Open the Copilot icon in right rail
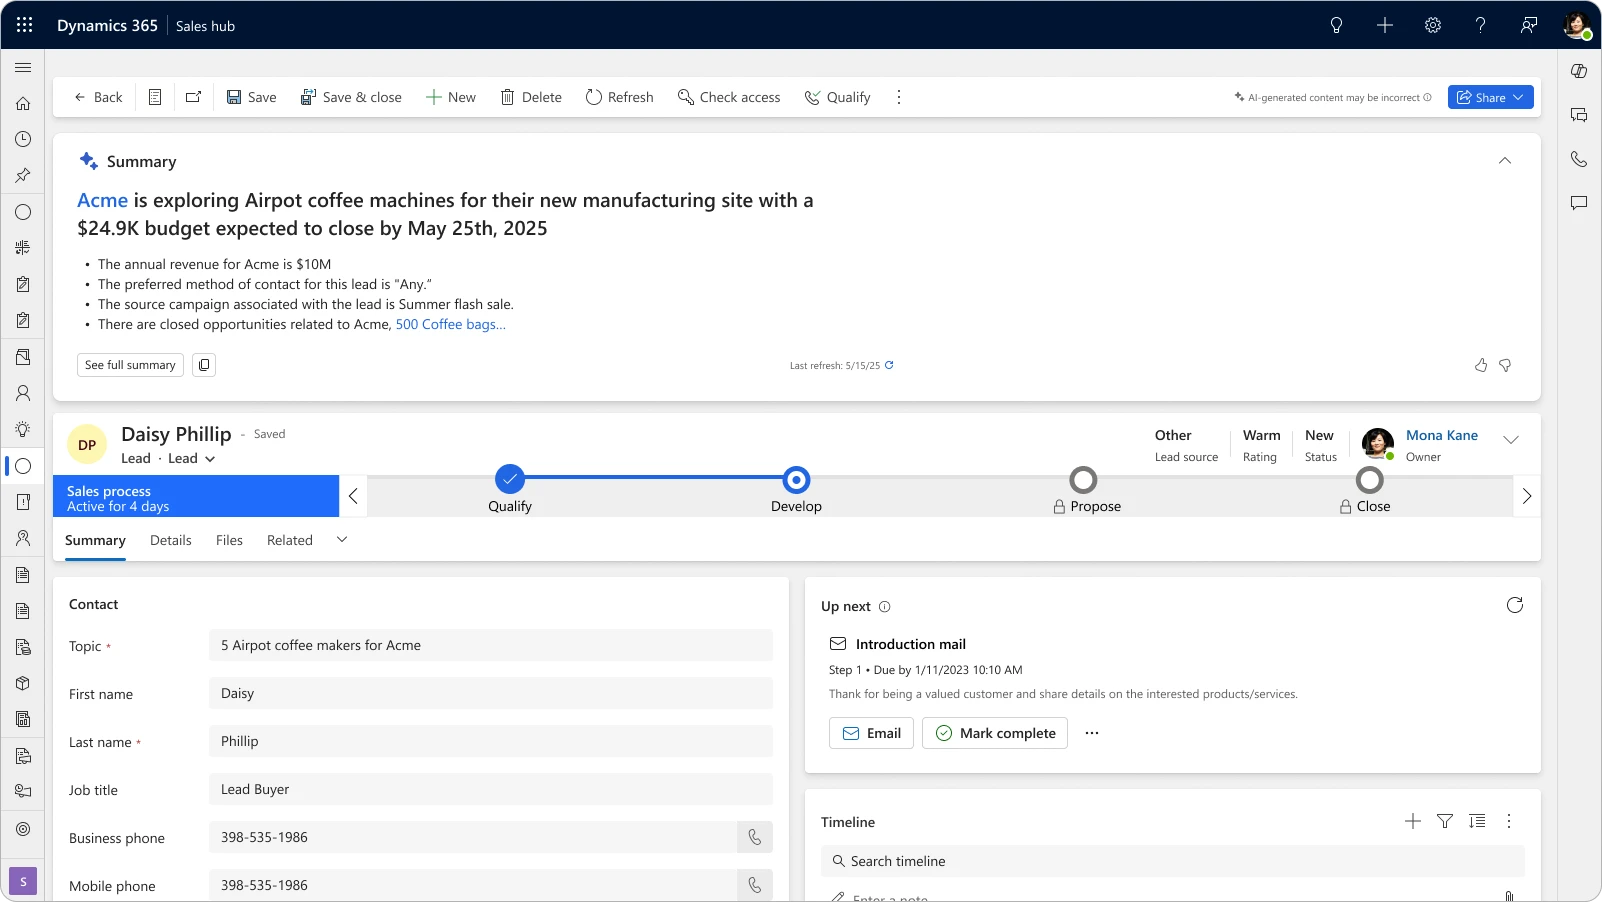This screenshot has width=1602, height=902. (1579, 71)
